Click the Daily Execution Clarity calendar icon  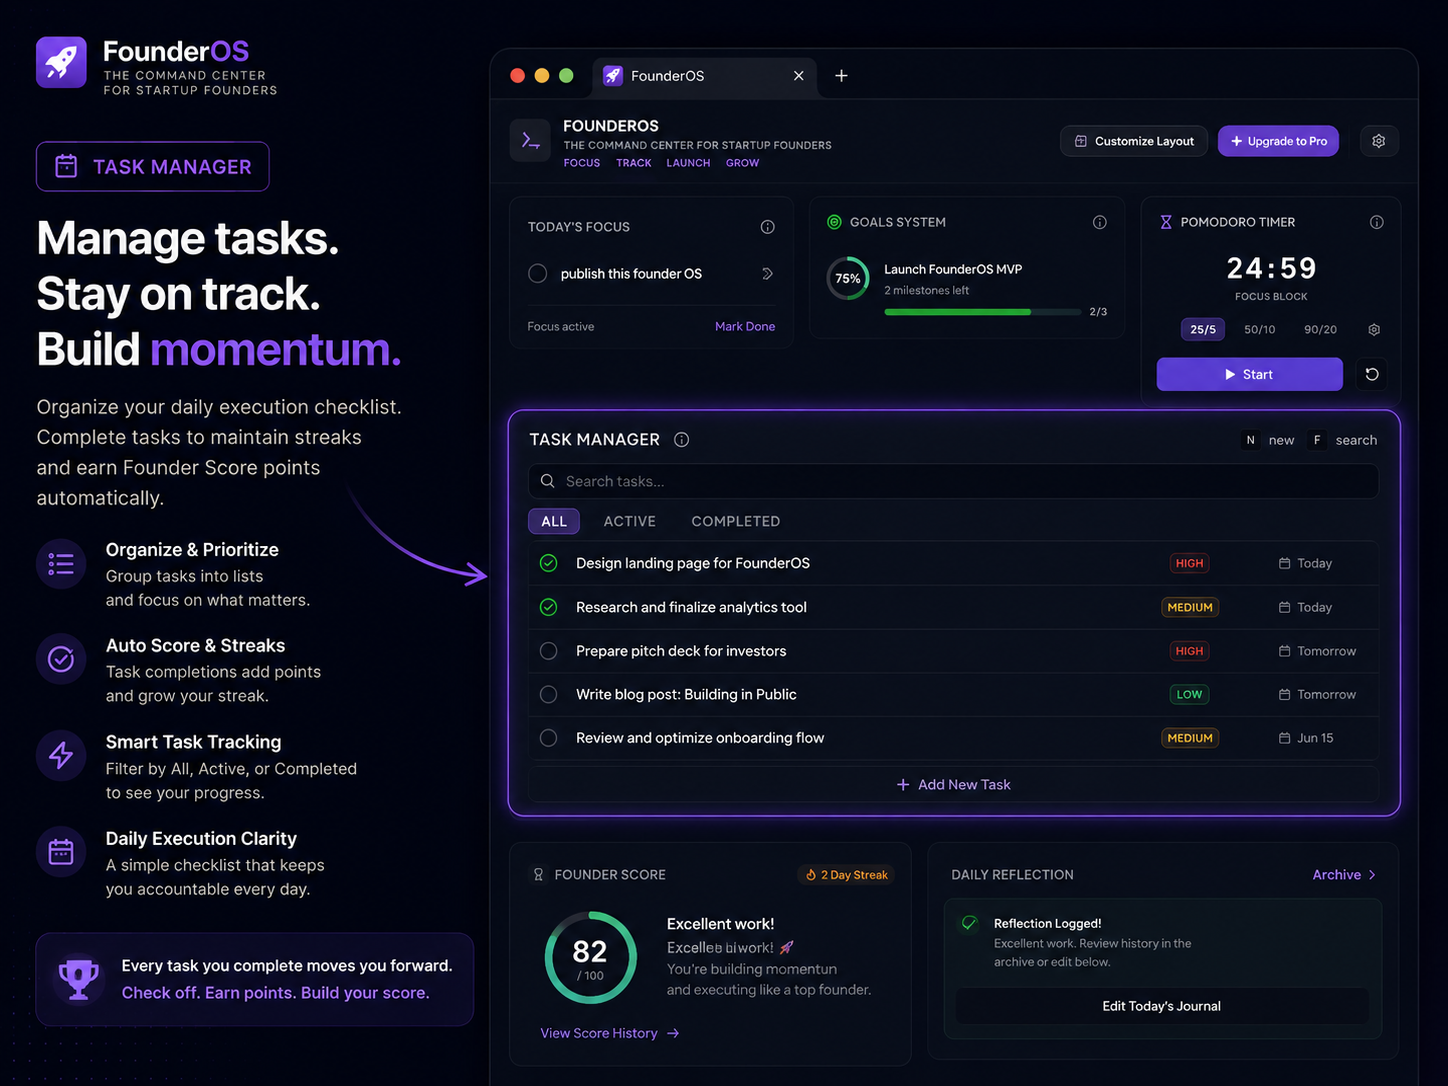coord(61,852)
